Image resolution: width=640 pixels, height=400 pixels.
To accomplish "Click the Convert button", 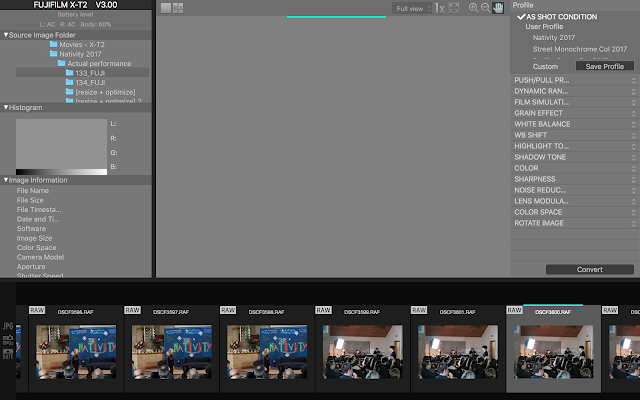I will [x=590, y=269].
